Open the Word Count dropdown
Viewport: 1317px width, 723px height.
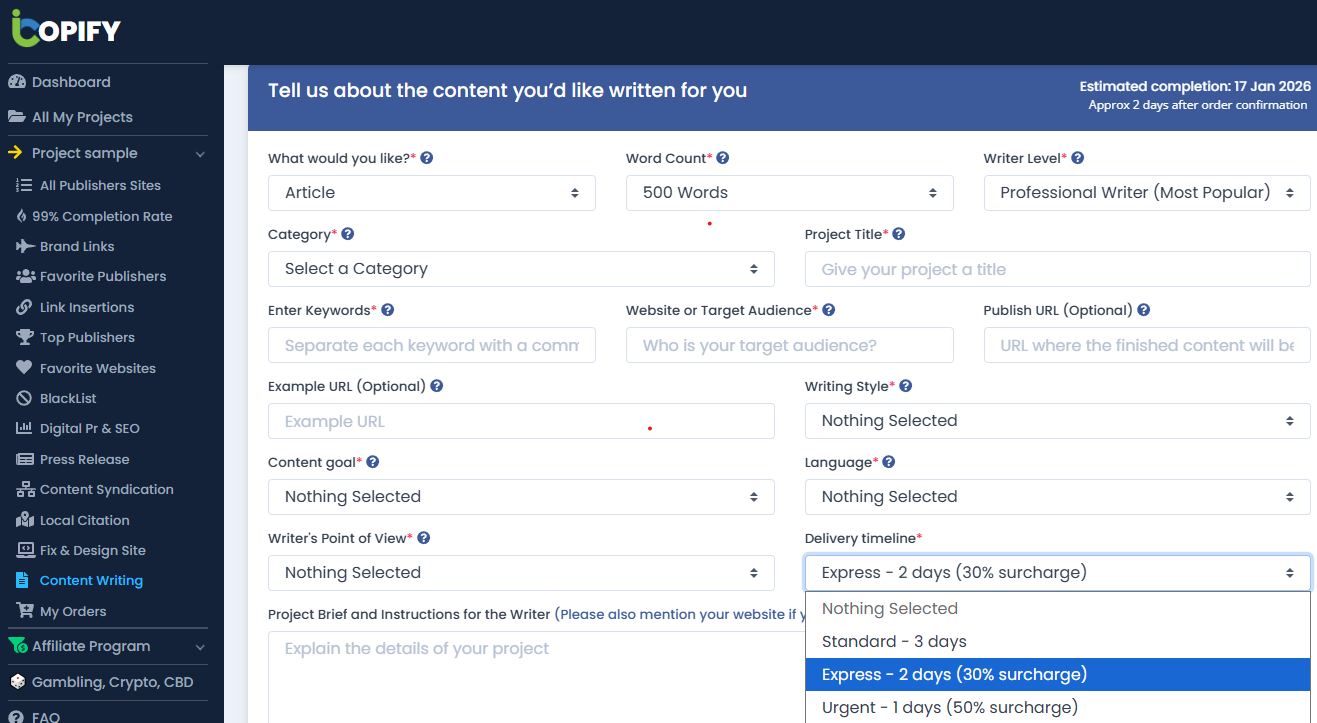789,192
